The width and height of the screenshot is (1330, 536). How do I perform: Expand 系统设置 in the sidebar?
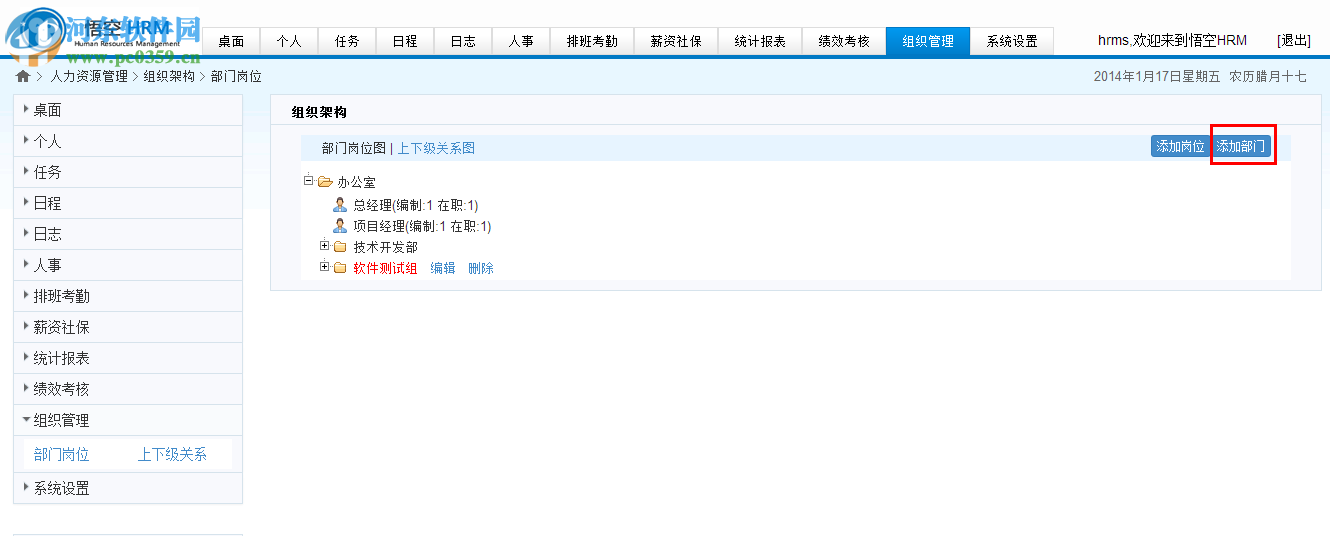[128, 488]
